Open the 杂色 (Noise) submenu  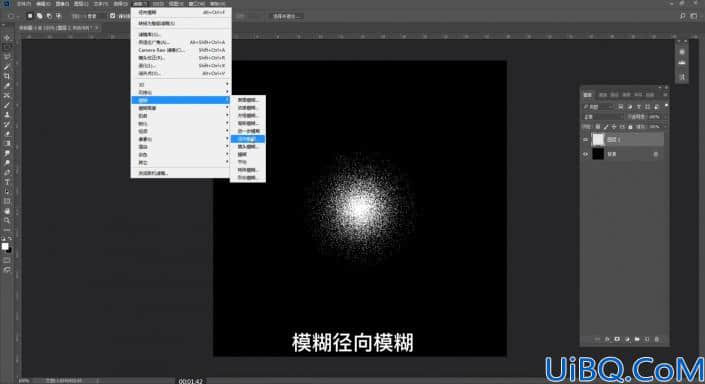[x=181, y=155]
